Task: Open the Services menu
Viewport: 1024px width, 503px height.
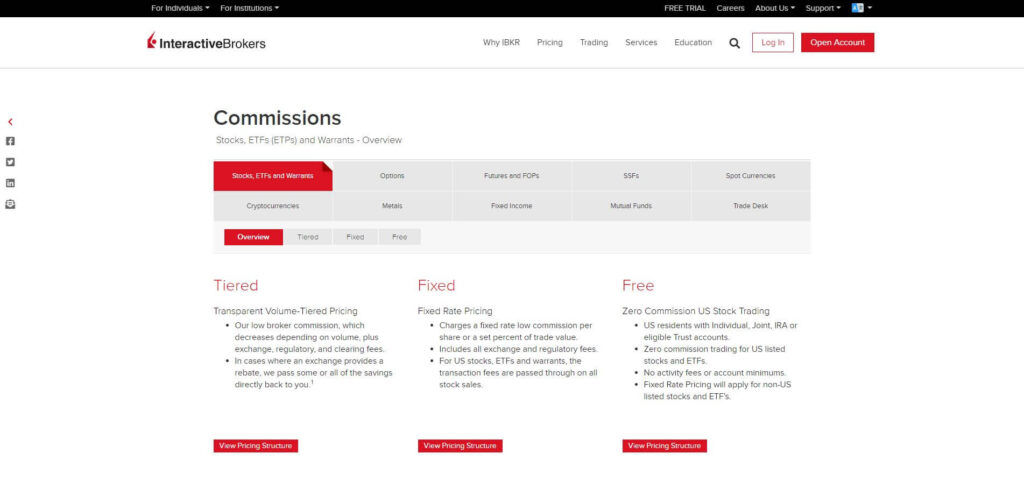Action: pos(641,42)
